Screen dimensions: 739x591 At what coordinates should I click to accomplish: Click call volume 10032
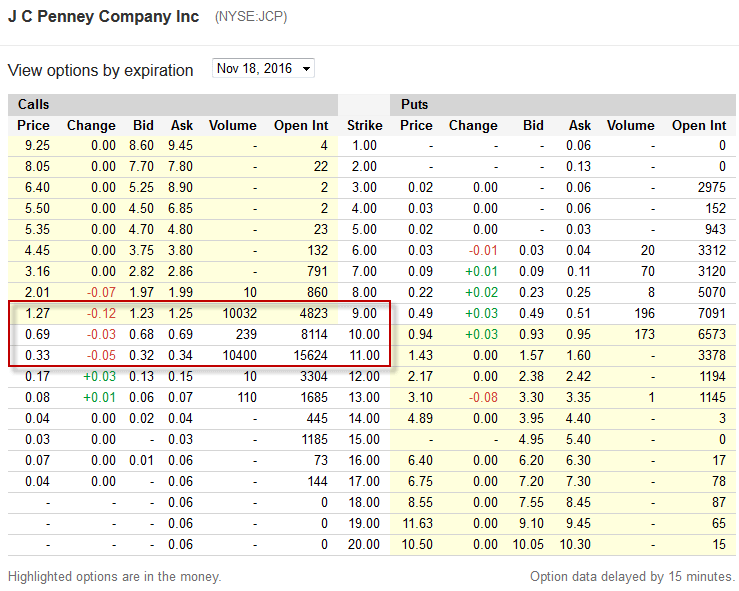coord(239,313)
